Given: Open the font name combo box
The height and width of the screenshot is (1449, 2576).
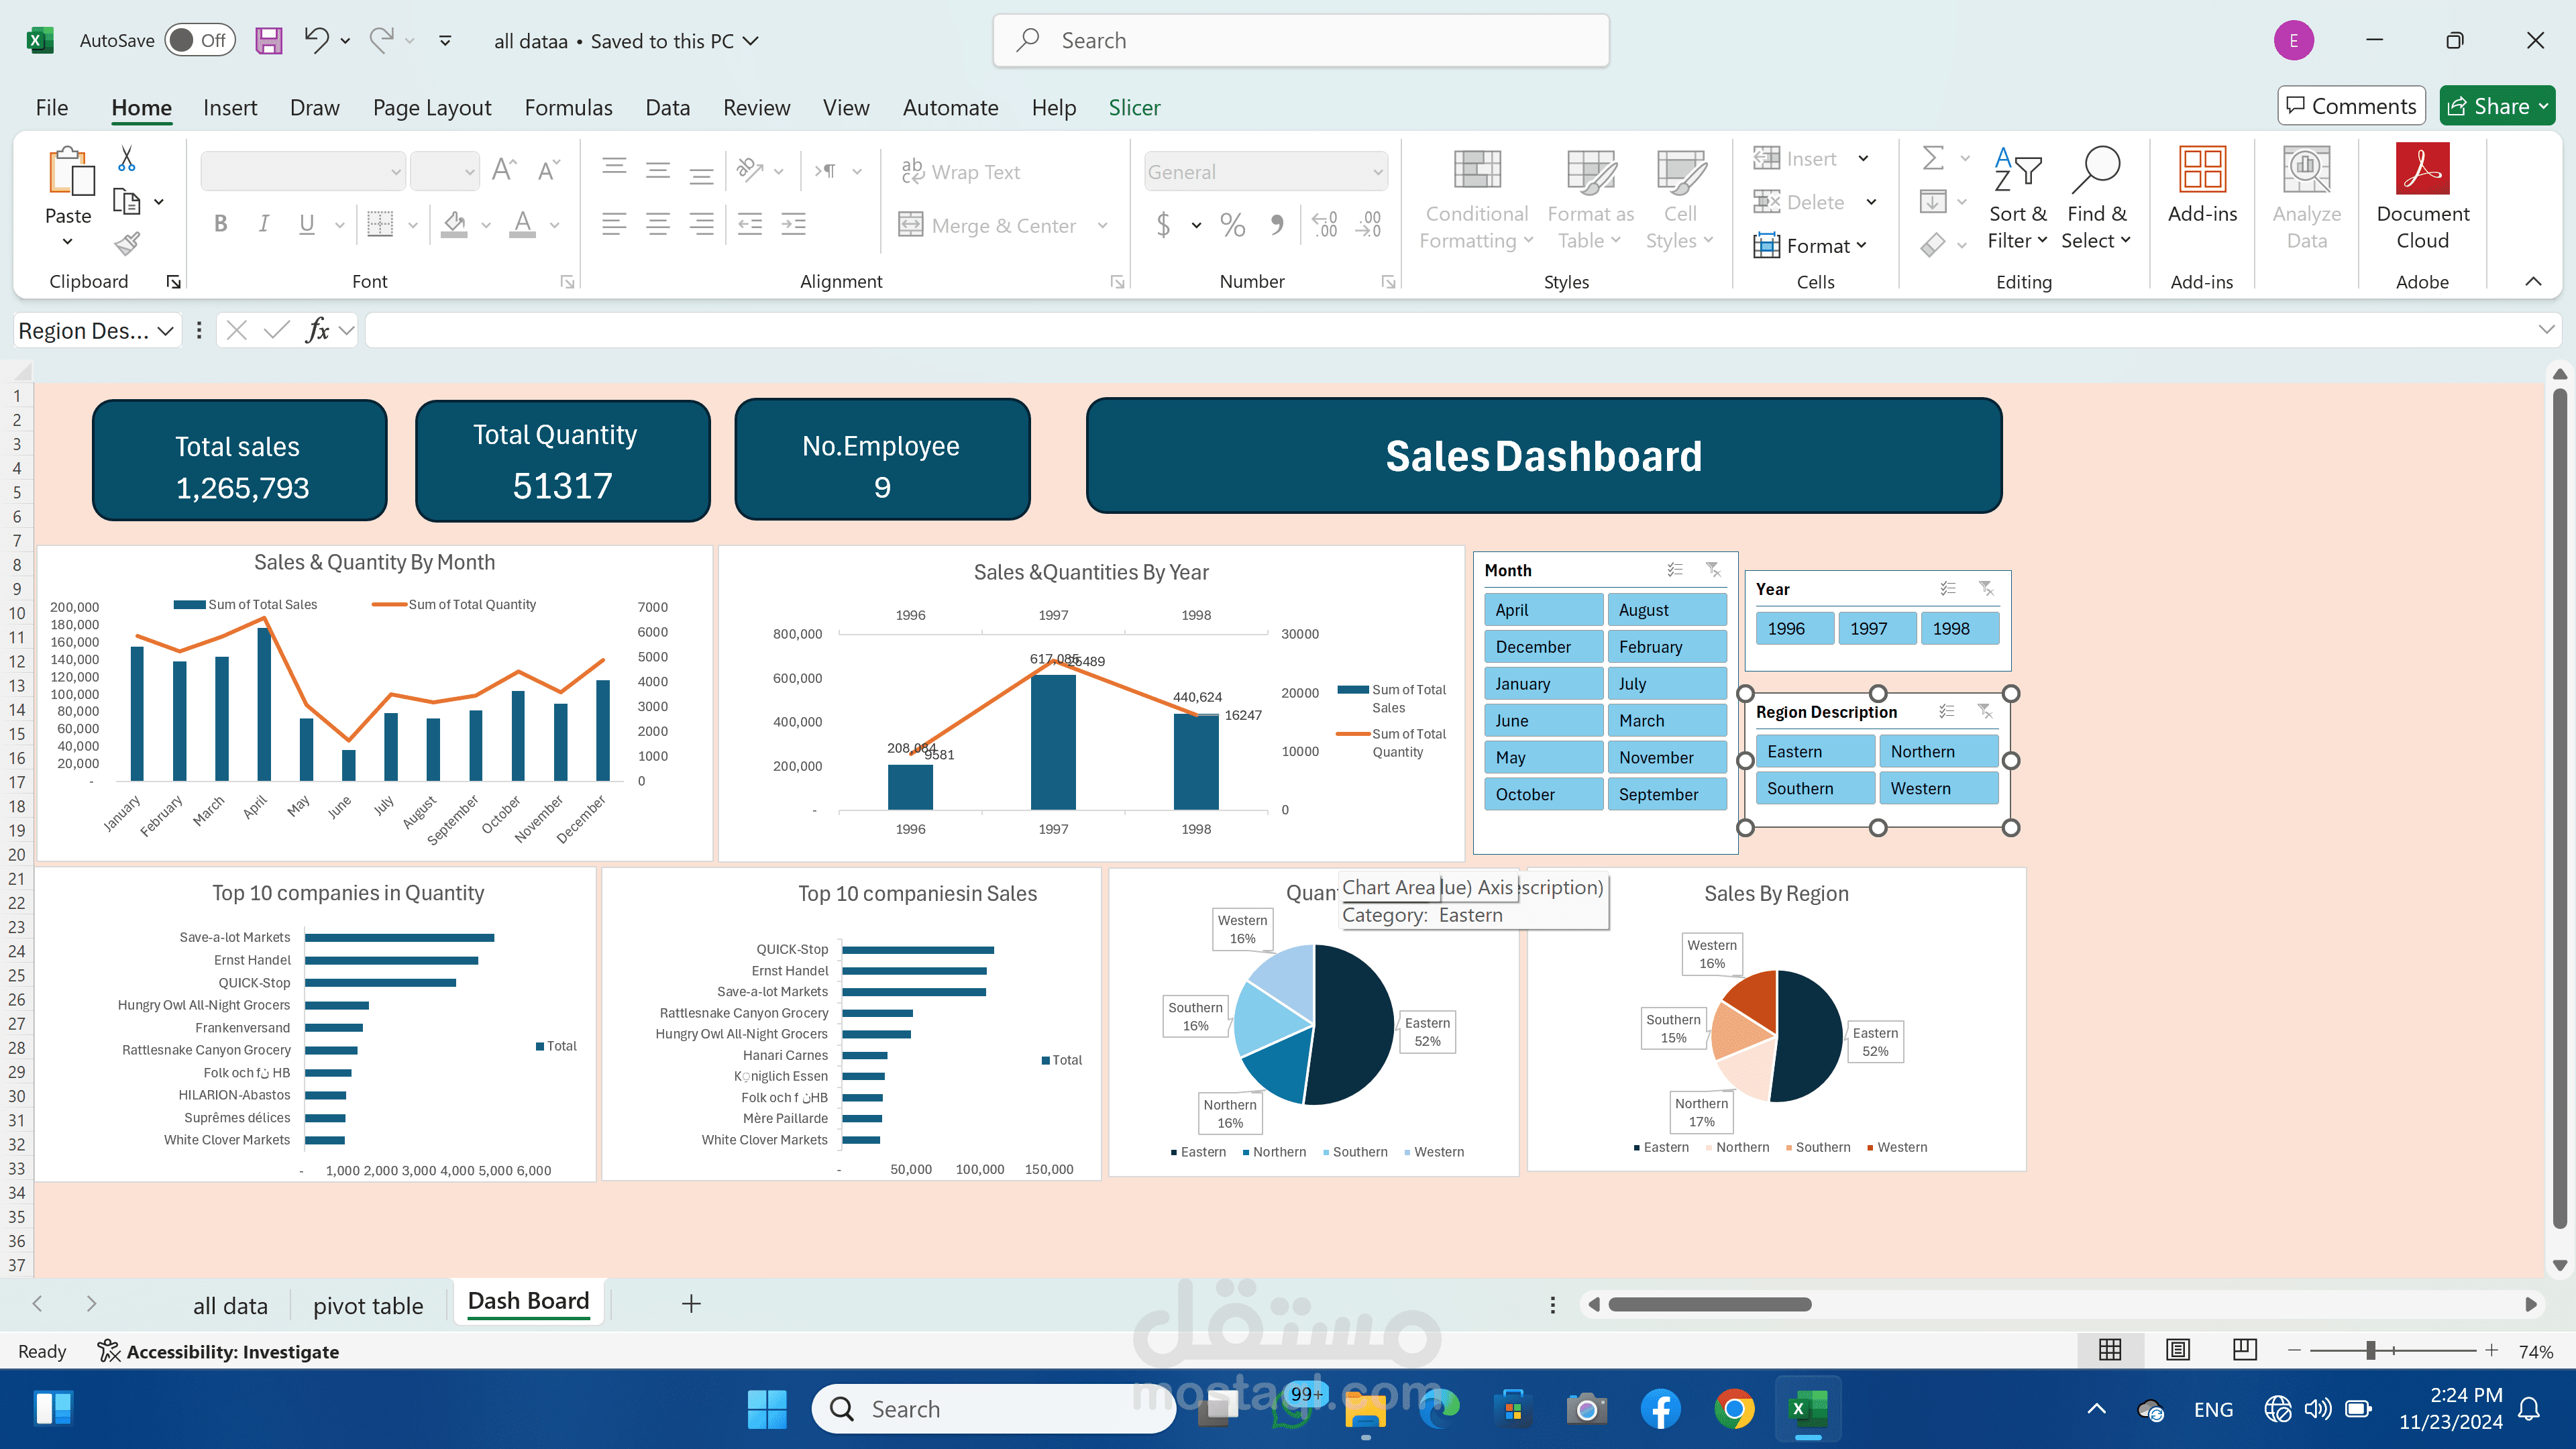Looking at the screenshot, I should (x=303, y=172).
